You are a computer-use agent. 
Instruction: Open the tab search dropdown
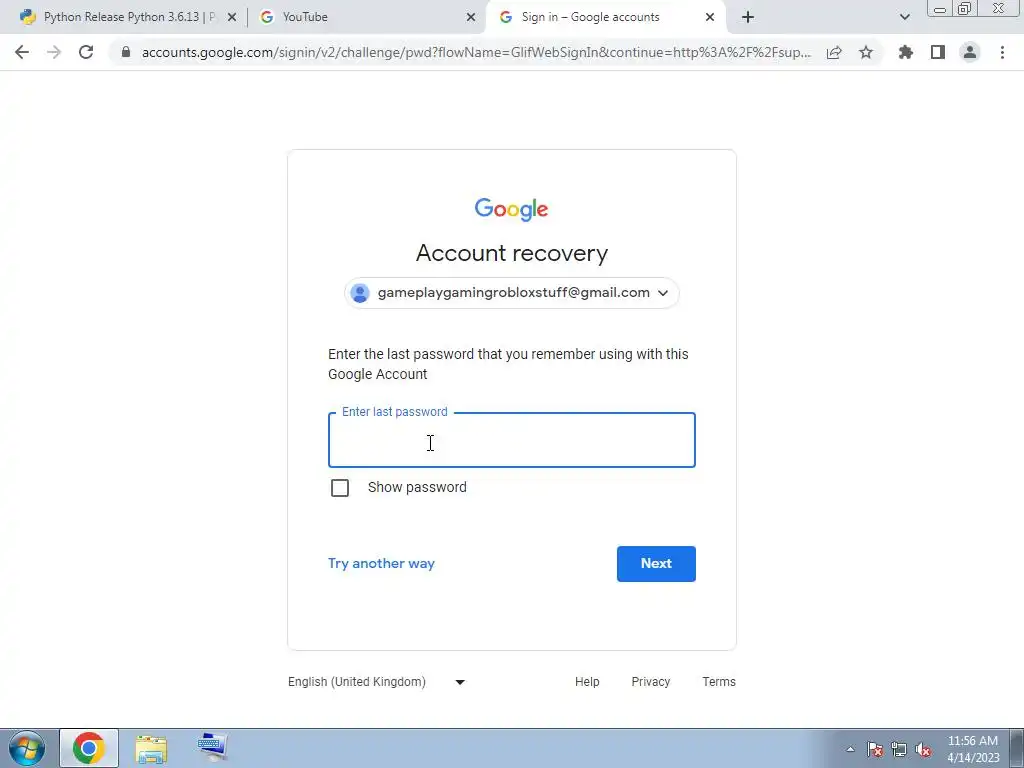904,17
